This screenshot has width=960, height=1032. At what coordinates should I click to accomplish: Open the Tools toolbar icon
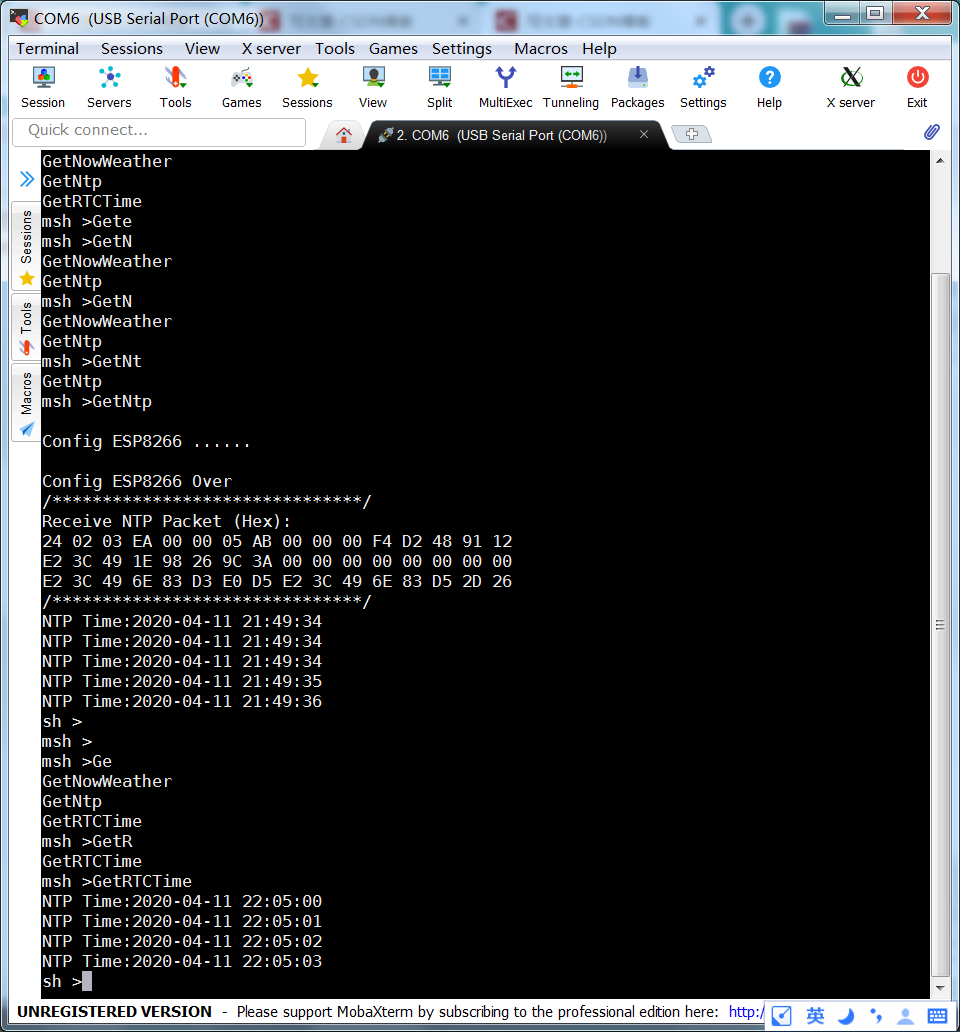coord(175,85)
